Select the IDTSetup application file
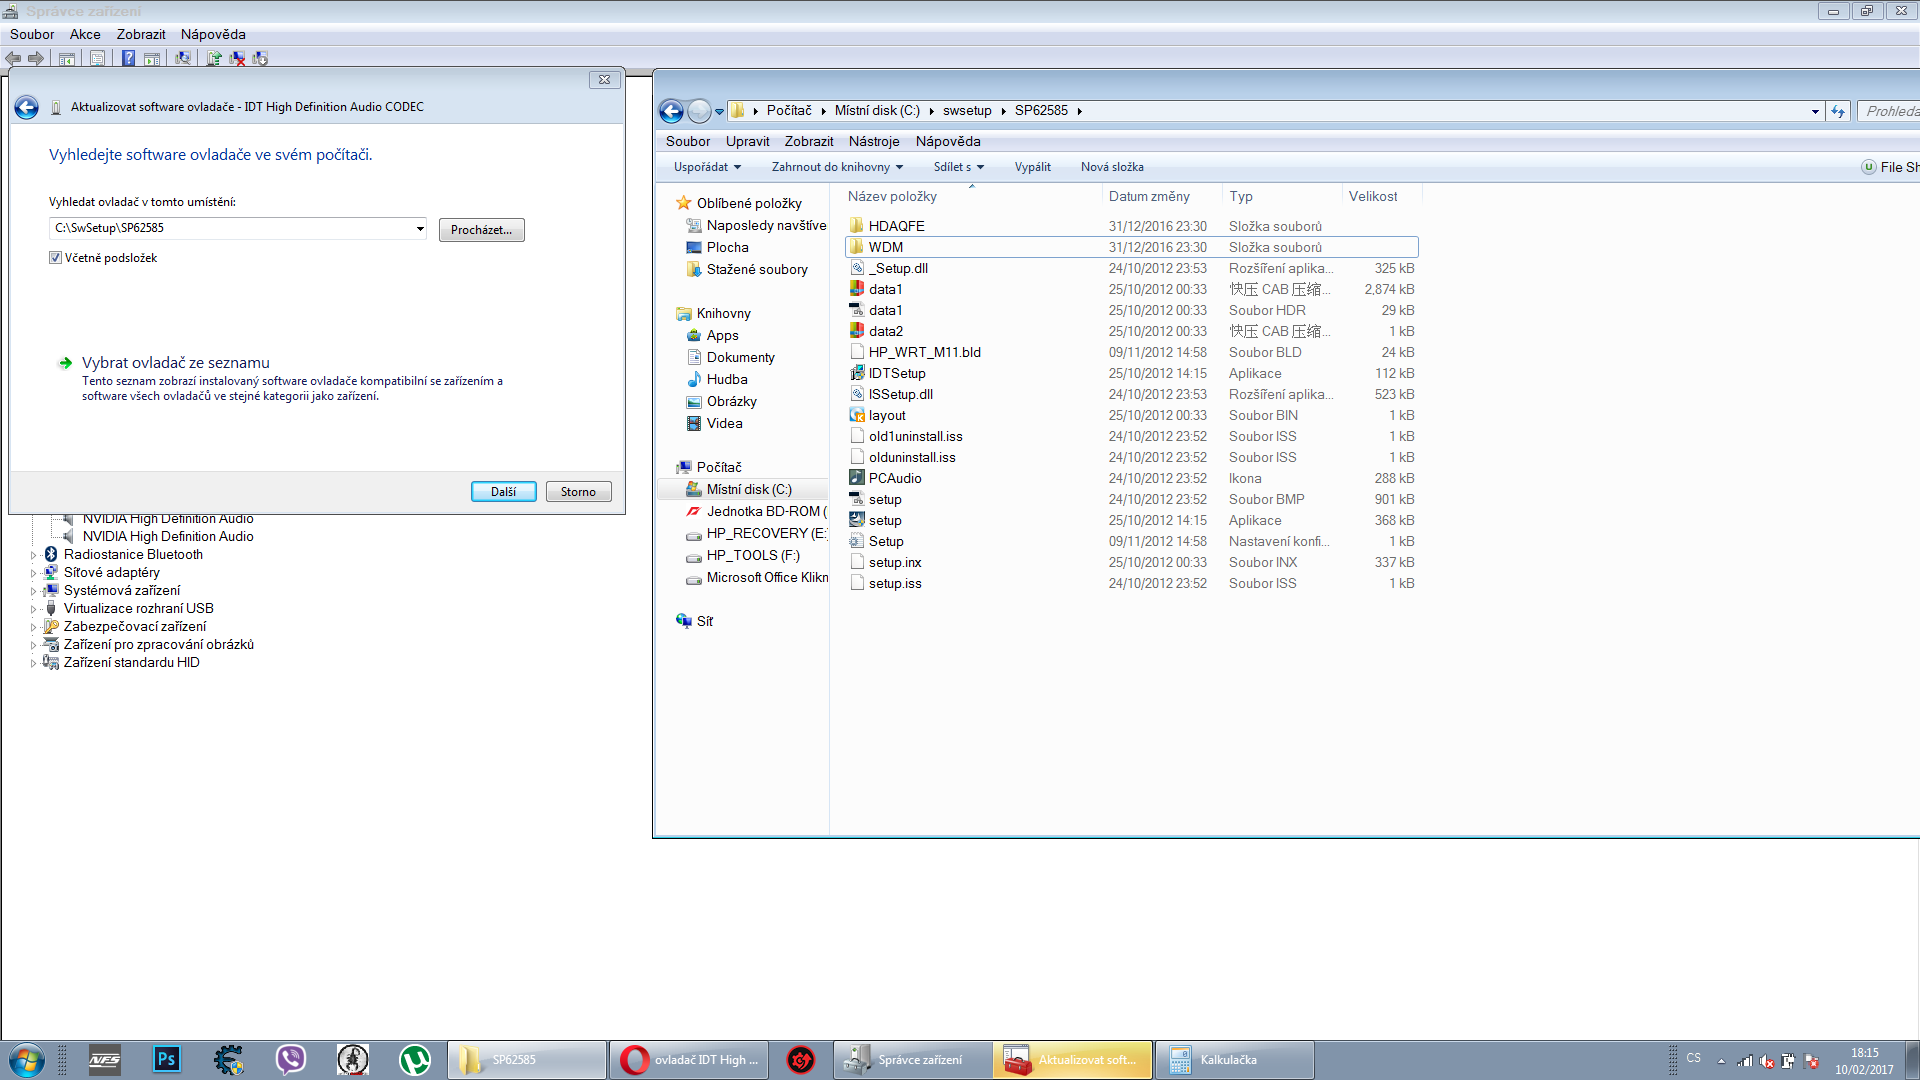The height and width of the screenshot is (1080, 1920). tap(896, 373)
